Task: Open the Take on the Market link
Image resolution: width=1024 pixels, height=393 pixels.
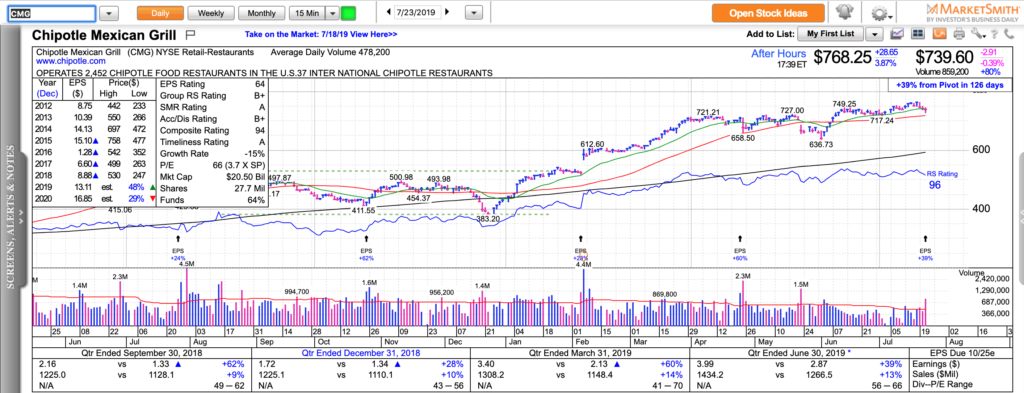Action: tap(321, 35)
